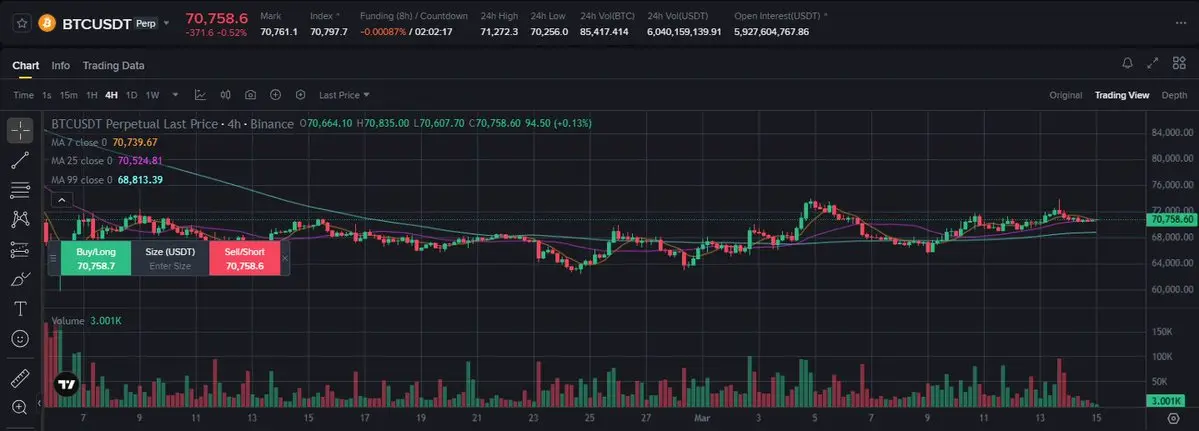Switch to Depth chart view

(1175, 95)
